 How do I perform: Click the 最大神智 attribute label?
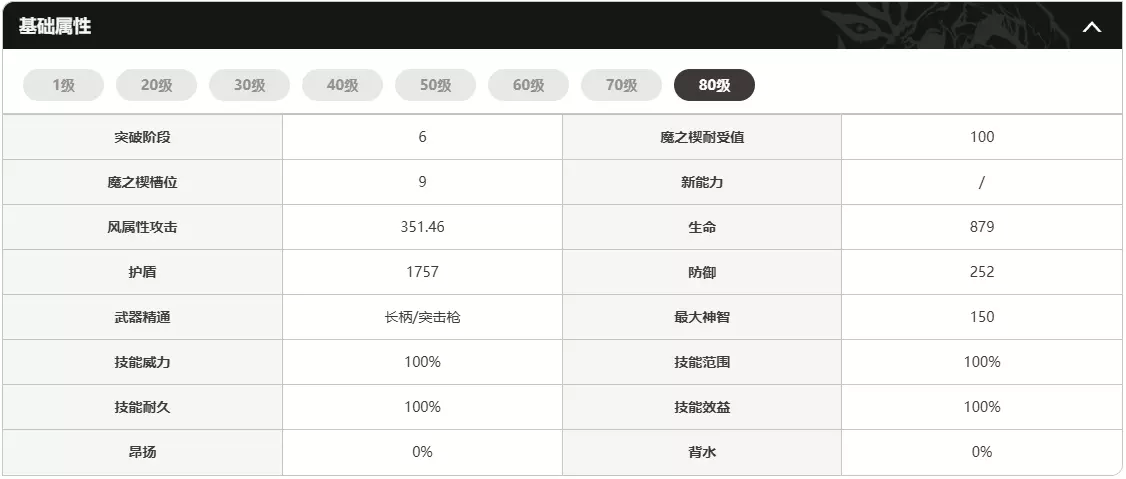pyautogui.click(x=702, y=317)
